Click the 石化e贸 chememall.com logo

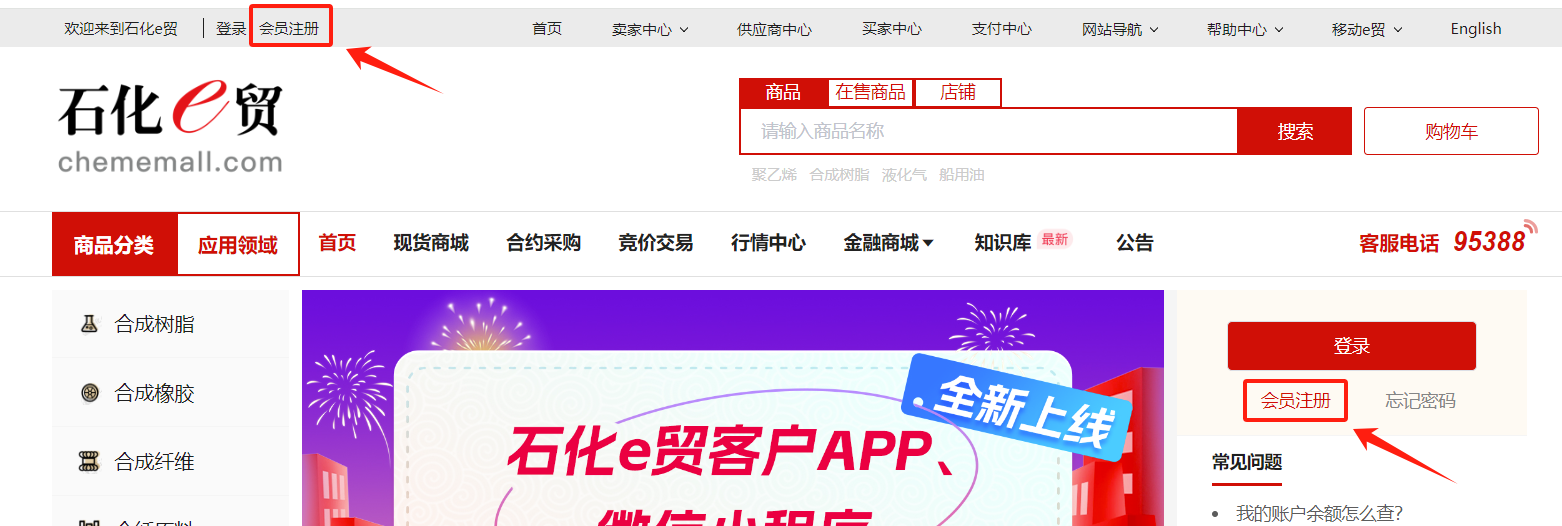pos(171,127)
